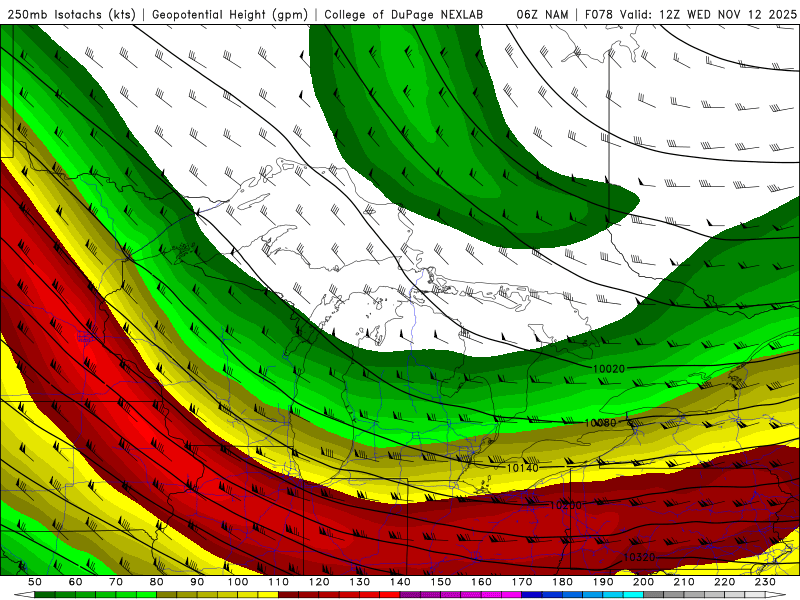Click the 230 value on the color scale
This screenshot has height=600, width=800.
pyautogui.click(x=765, y=582)
